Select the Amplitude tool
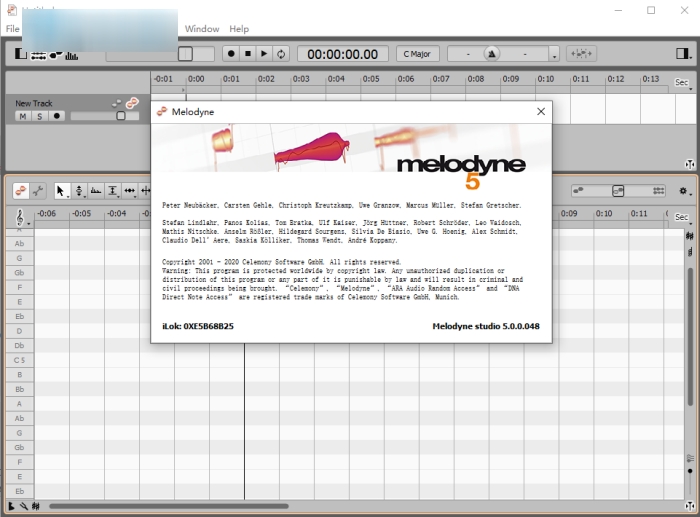Viewport: 700px width, 517px height. pyautogui.click(x=112, y=191)
